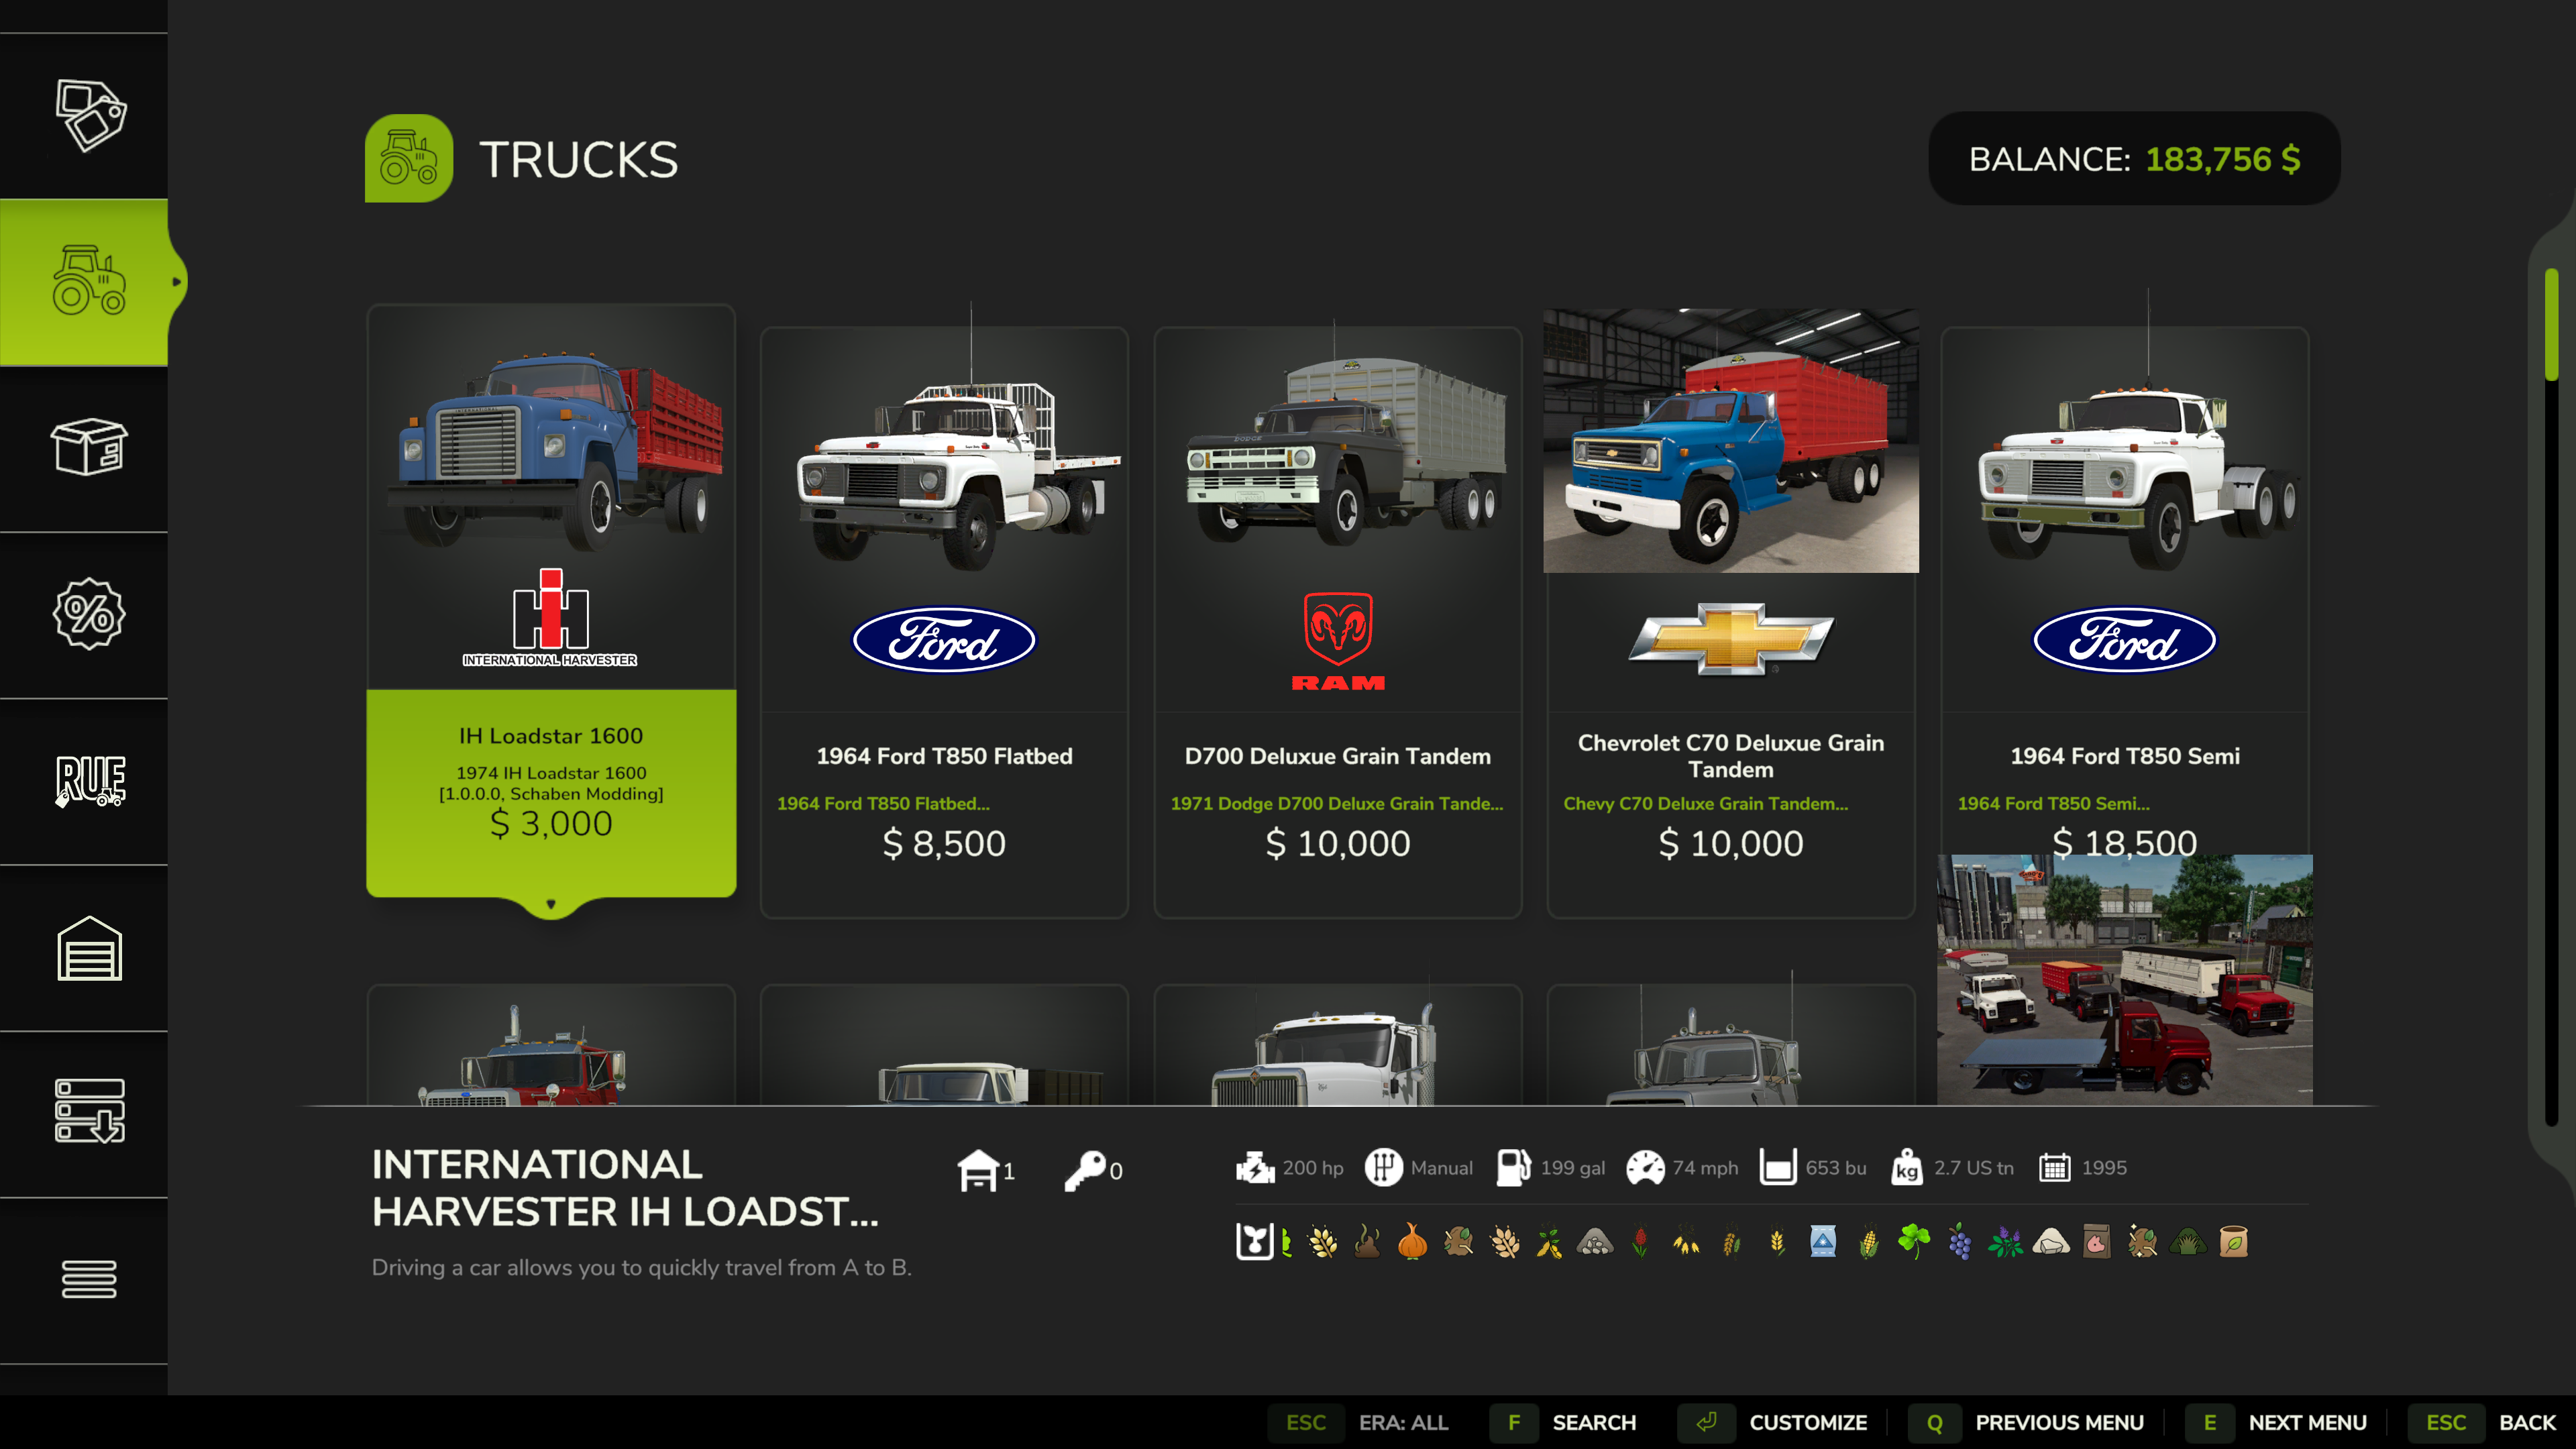Click the blue bag fill type icon
This screenshot has height=1449, width=2576.
(x=1823, y=1242)
